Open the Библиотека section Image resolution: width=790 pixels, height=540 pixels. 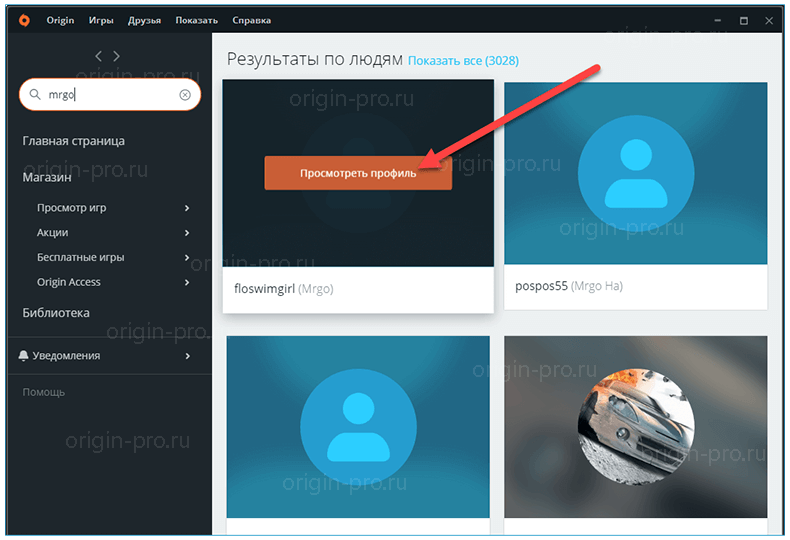click(56, 312)
